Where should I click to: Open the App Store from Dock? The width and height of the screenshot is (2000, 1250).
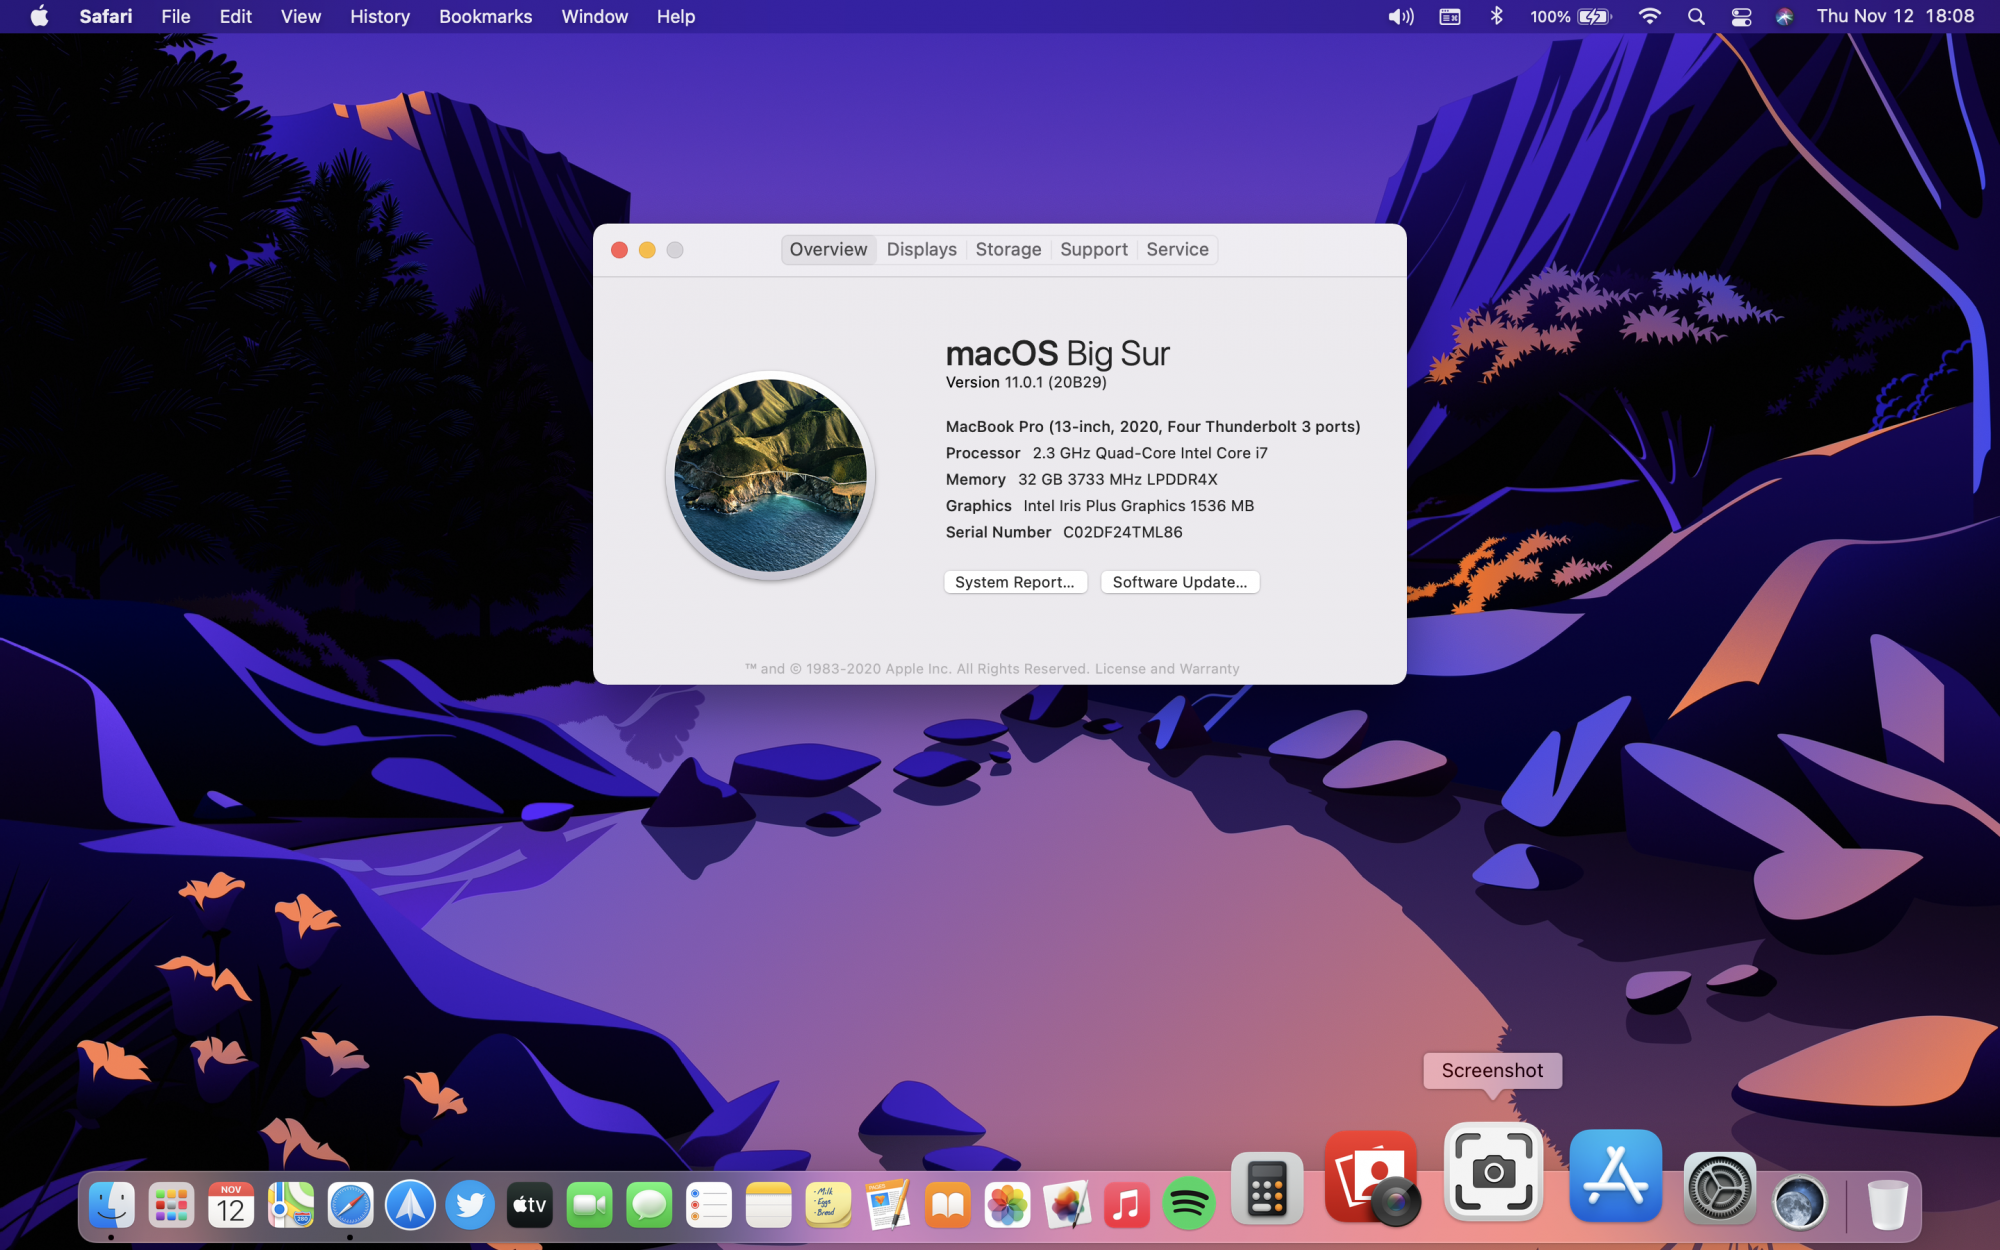point(1615,1176)
